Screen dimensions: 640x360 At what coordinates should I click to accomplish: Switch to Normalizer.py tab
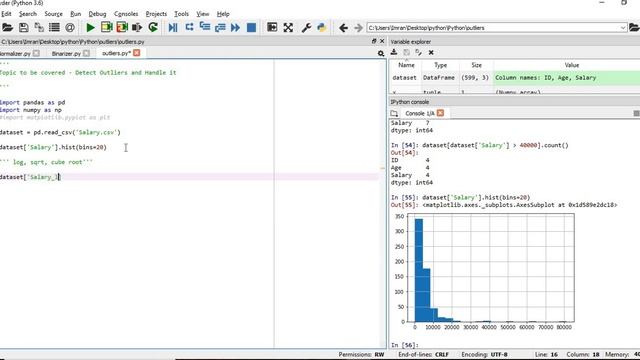click(x=15, y=53)
